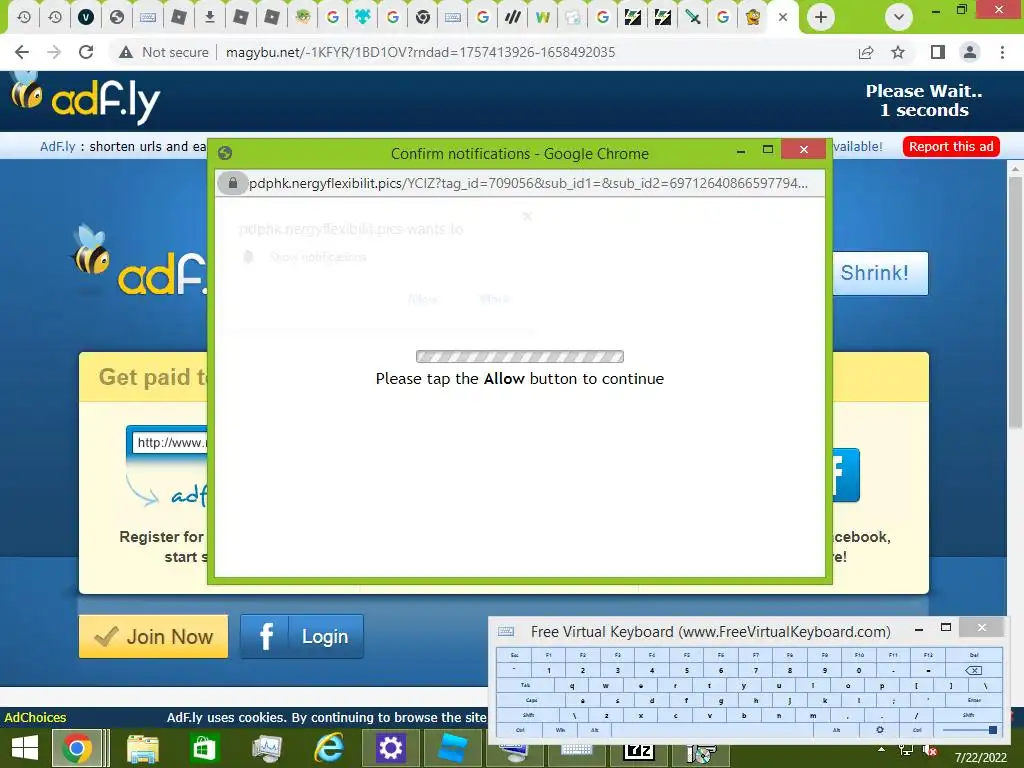Tap the Caps key on virtual keyboard

[532, 700]
